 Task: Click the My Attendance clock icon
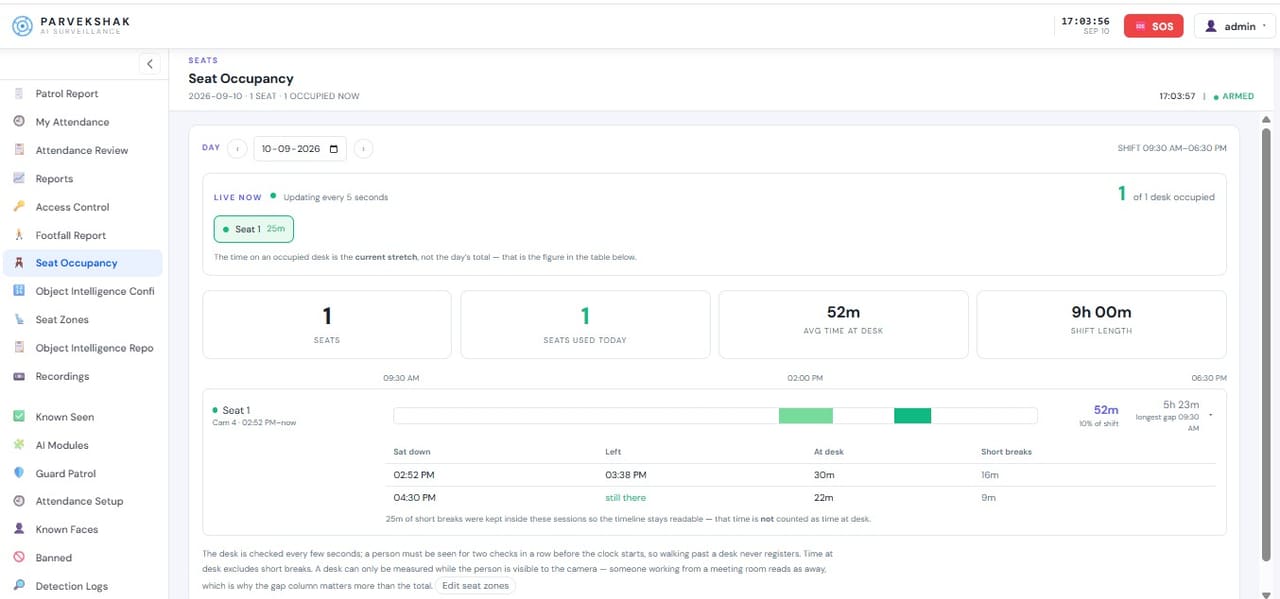pyautogui.click(x=19, y=121)
